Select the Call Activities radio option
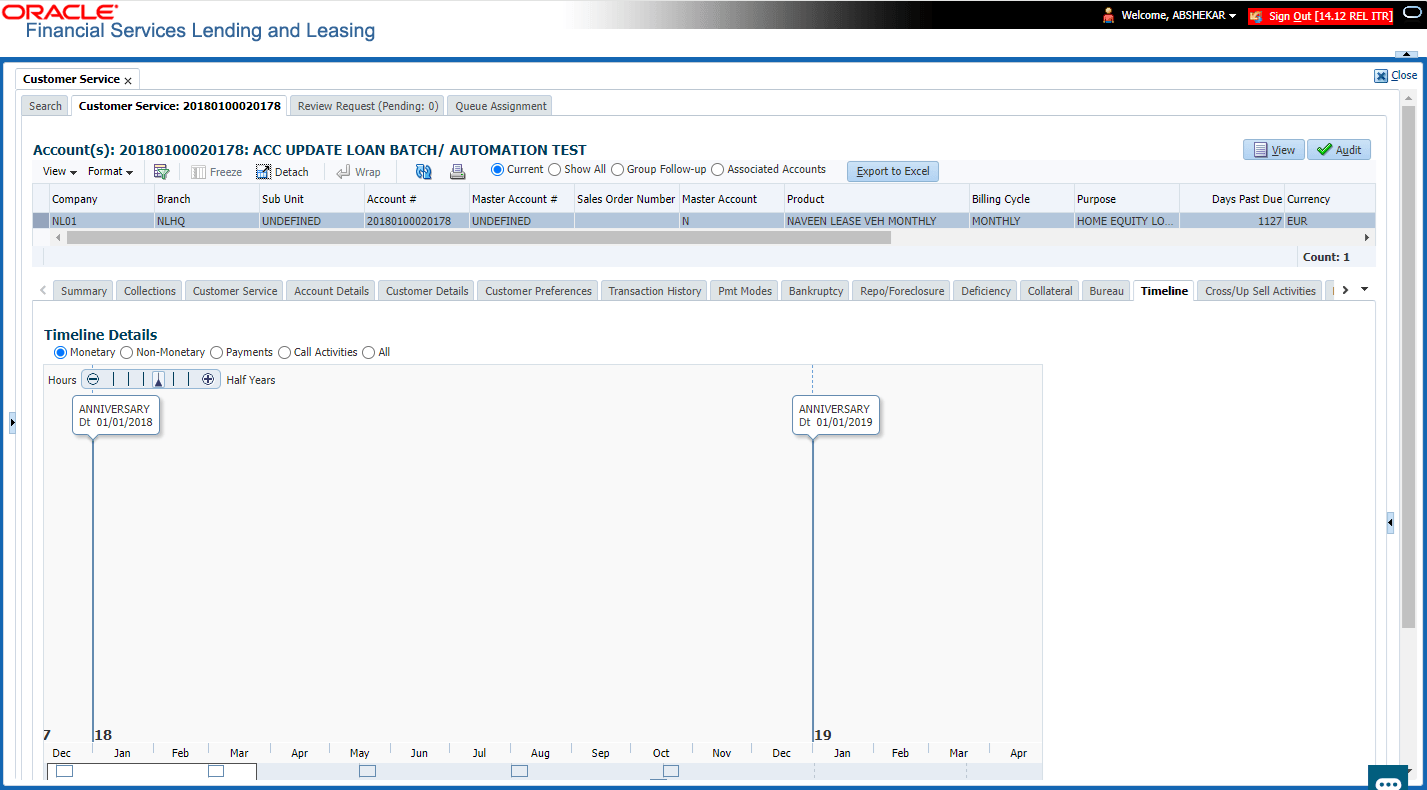1427x790 pixels. pyautogui.click(x=284, y=352)
